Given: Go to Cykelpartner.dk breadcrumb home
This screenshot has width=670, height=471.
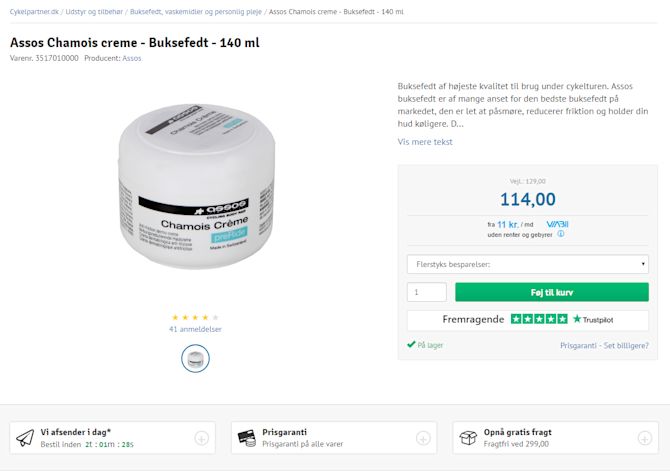Looking at the screenshot, I should (34, 12).
